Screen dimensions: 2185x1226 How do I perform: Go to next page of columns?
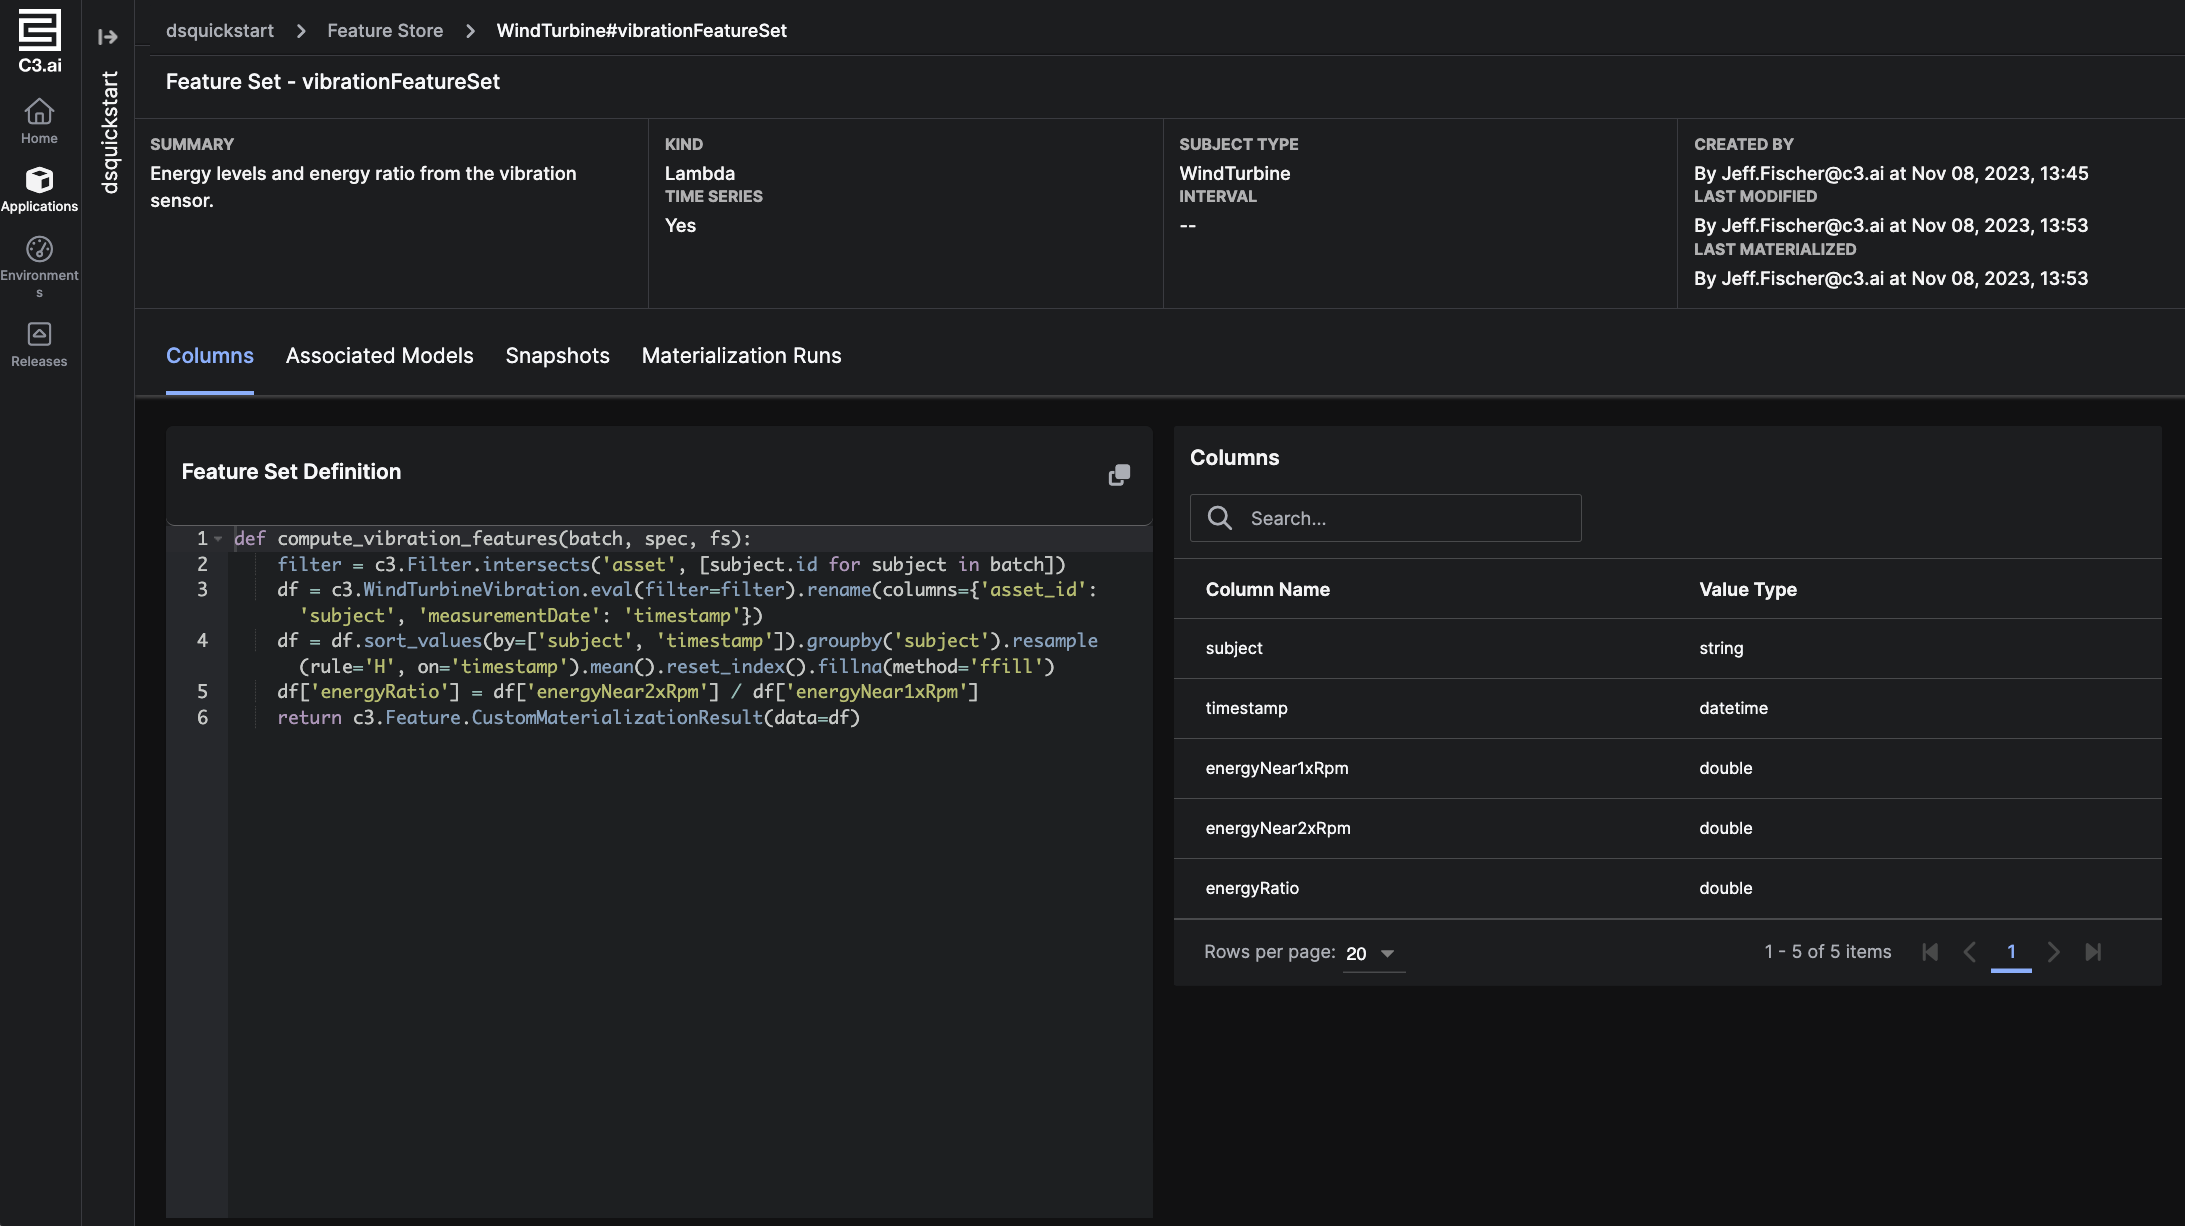[x=2053, y=952]
